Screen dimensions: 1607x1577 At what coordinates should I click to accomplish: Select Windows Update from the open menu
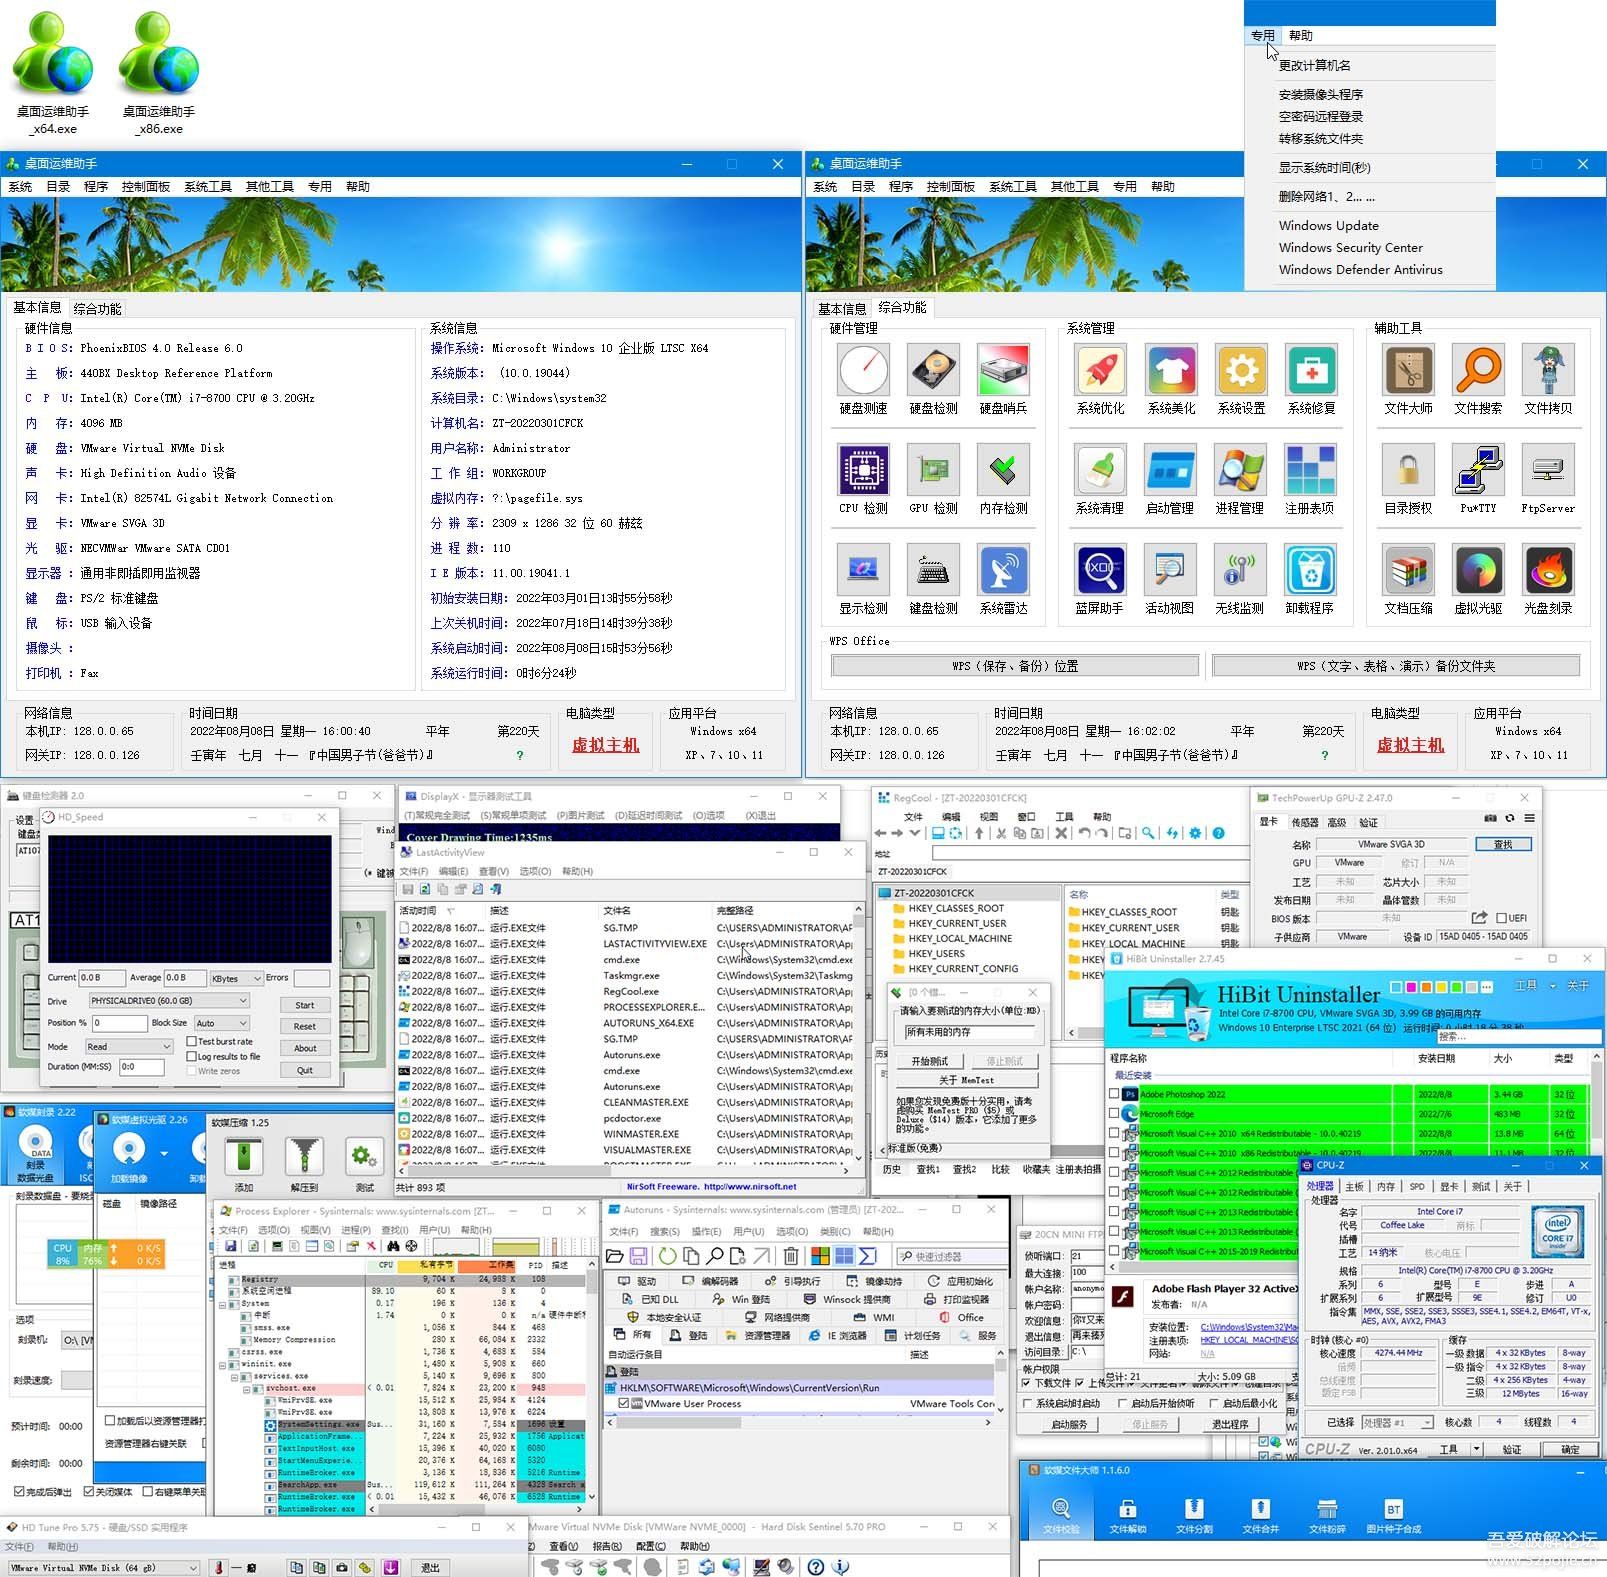coord(1328,226)
